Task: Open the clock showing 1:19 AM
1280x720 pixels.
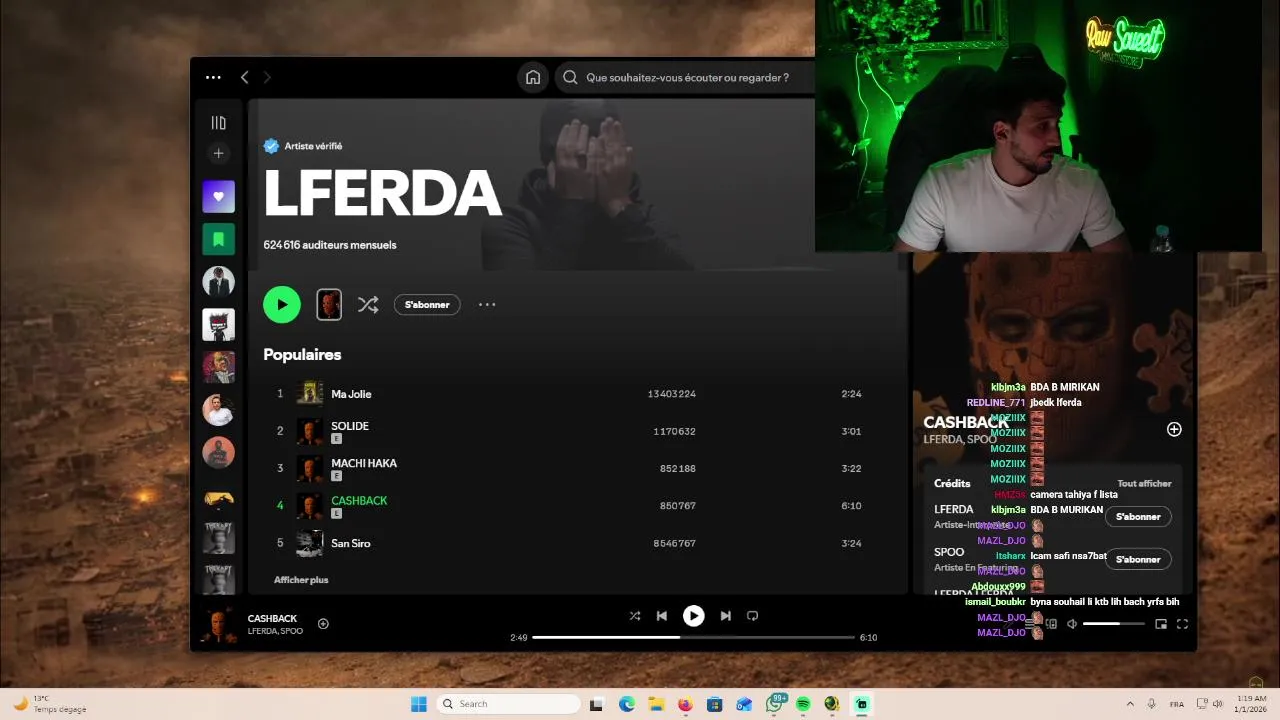Action: tap(1251, 704)
